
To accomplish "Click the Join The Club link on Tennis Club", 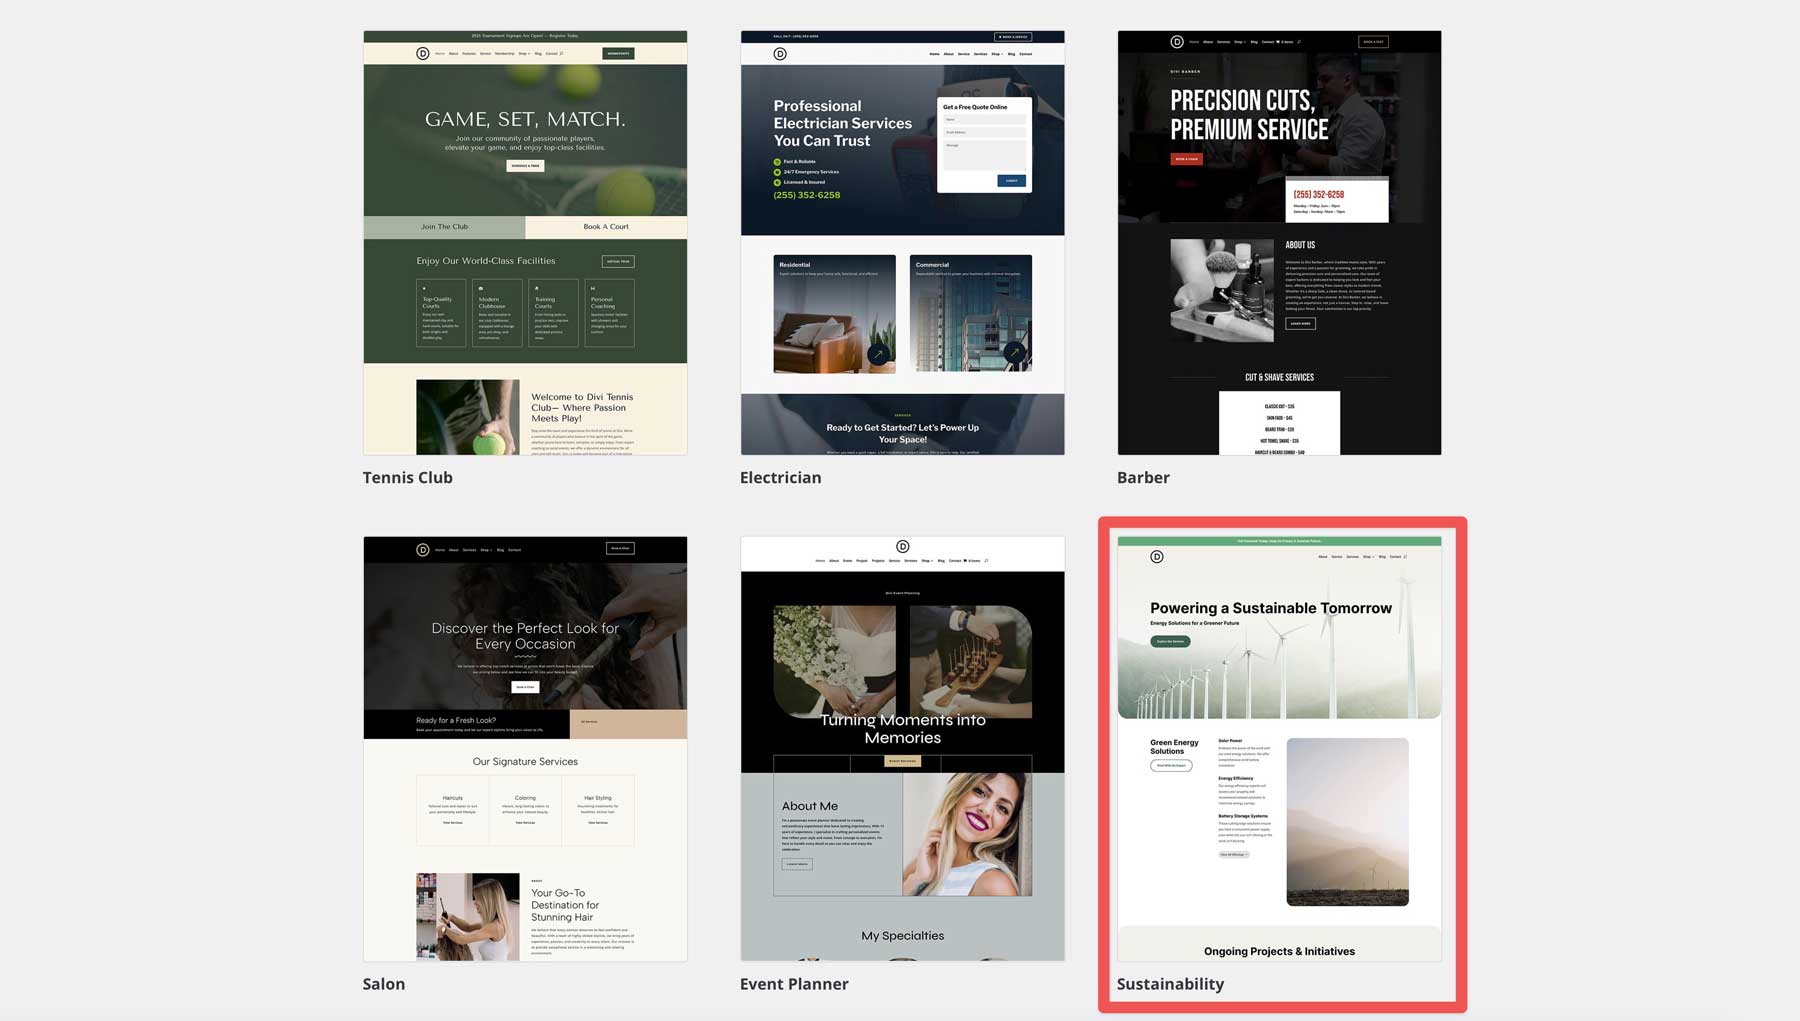I will [444, 226].
